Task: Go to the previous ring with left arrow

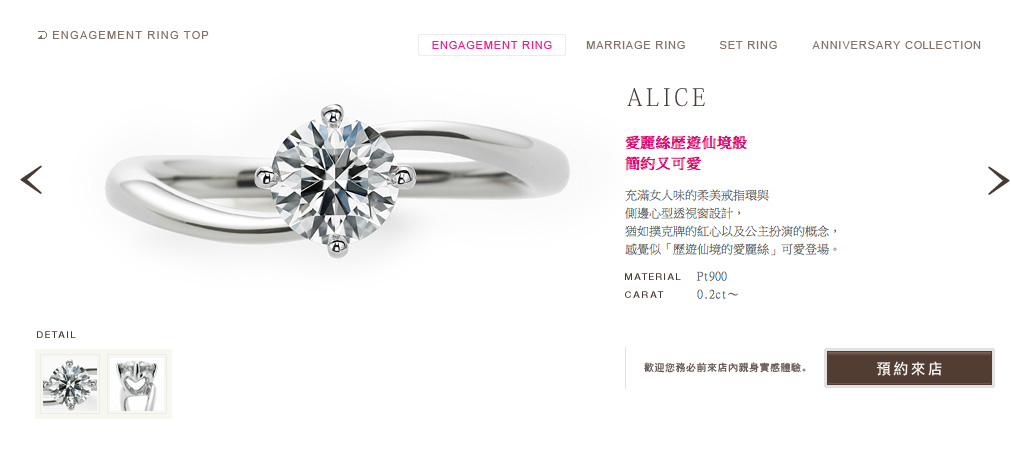Action: pyautogui.click(x=31, y=180)
